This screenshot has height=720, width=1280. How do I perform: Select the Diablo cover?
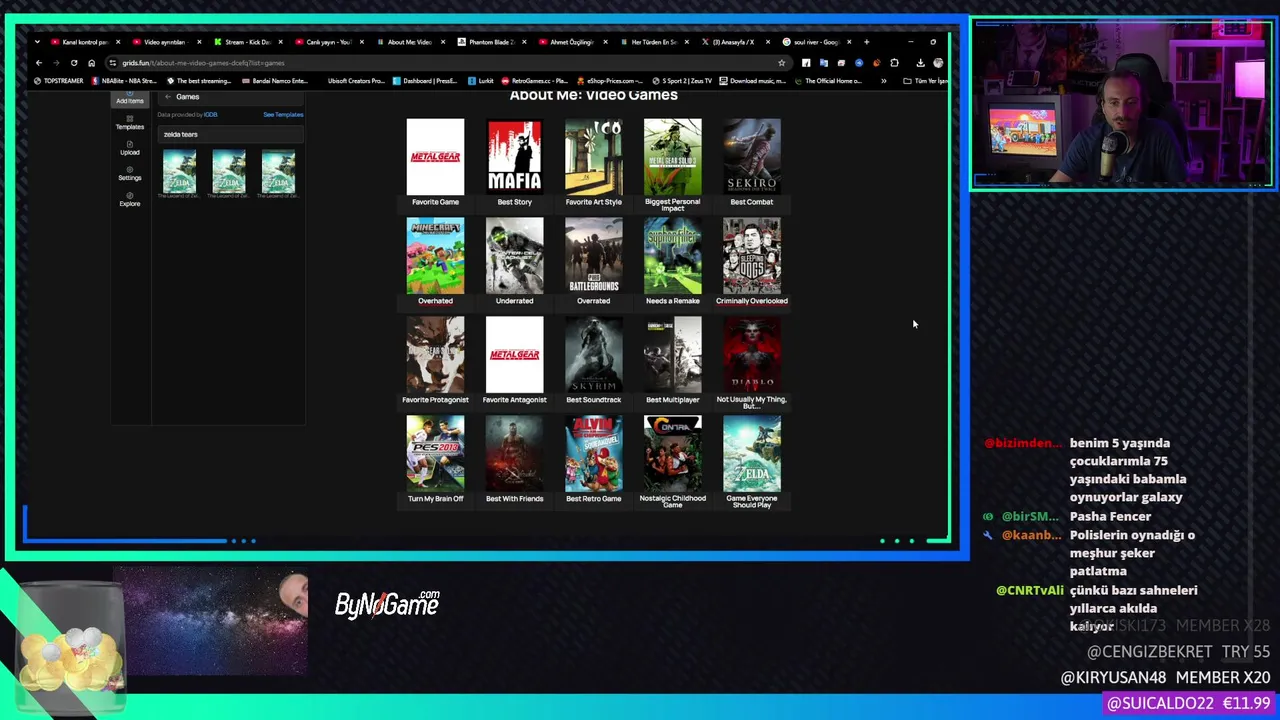click(752, 355)
